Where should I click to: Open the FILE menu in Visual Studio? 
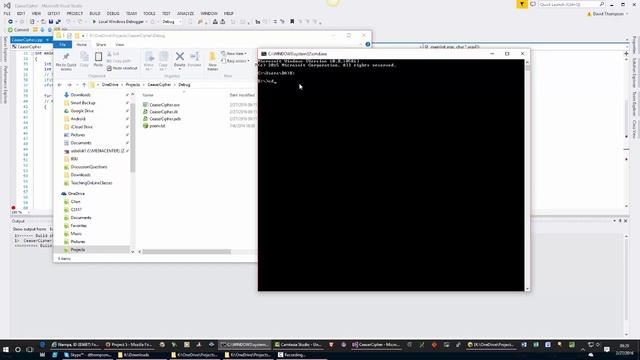coord(7,13)
